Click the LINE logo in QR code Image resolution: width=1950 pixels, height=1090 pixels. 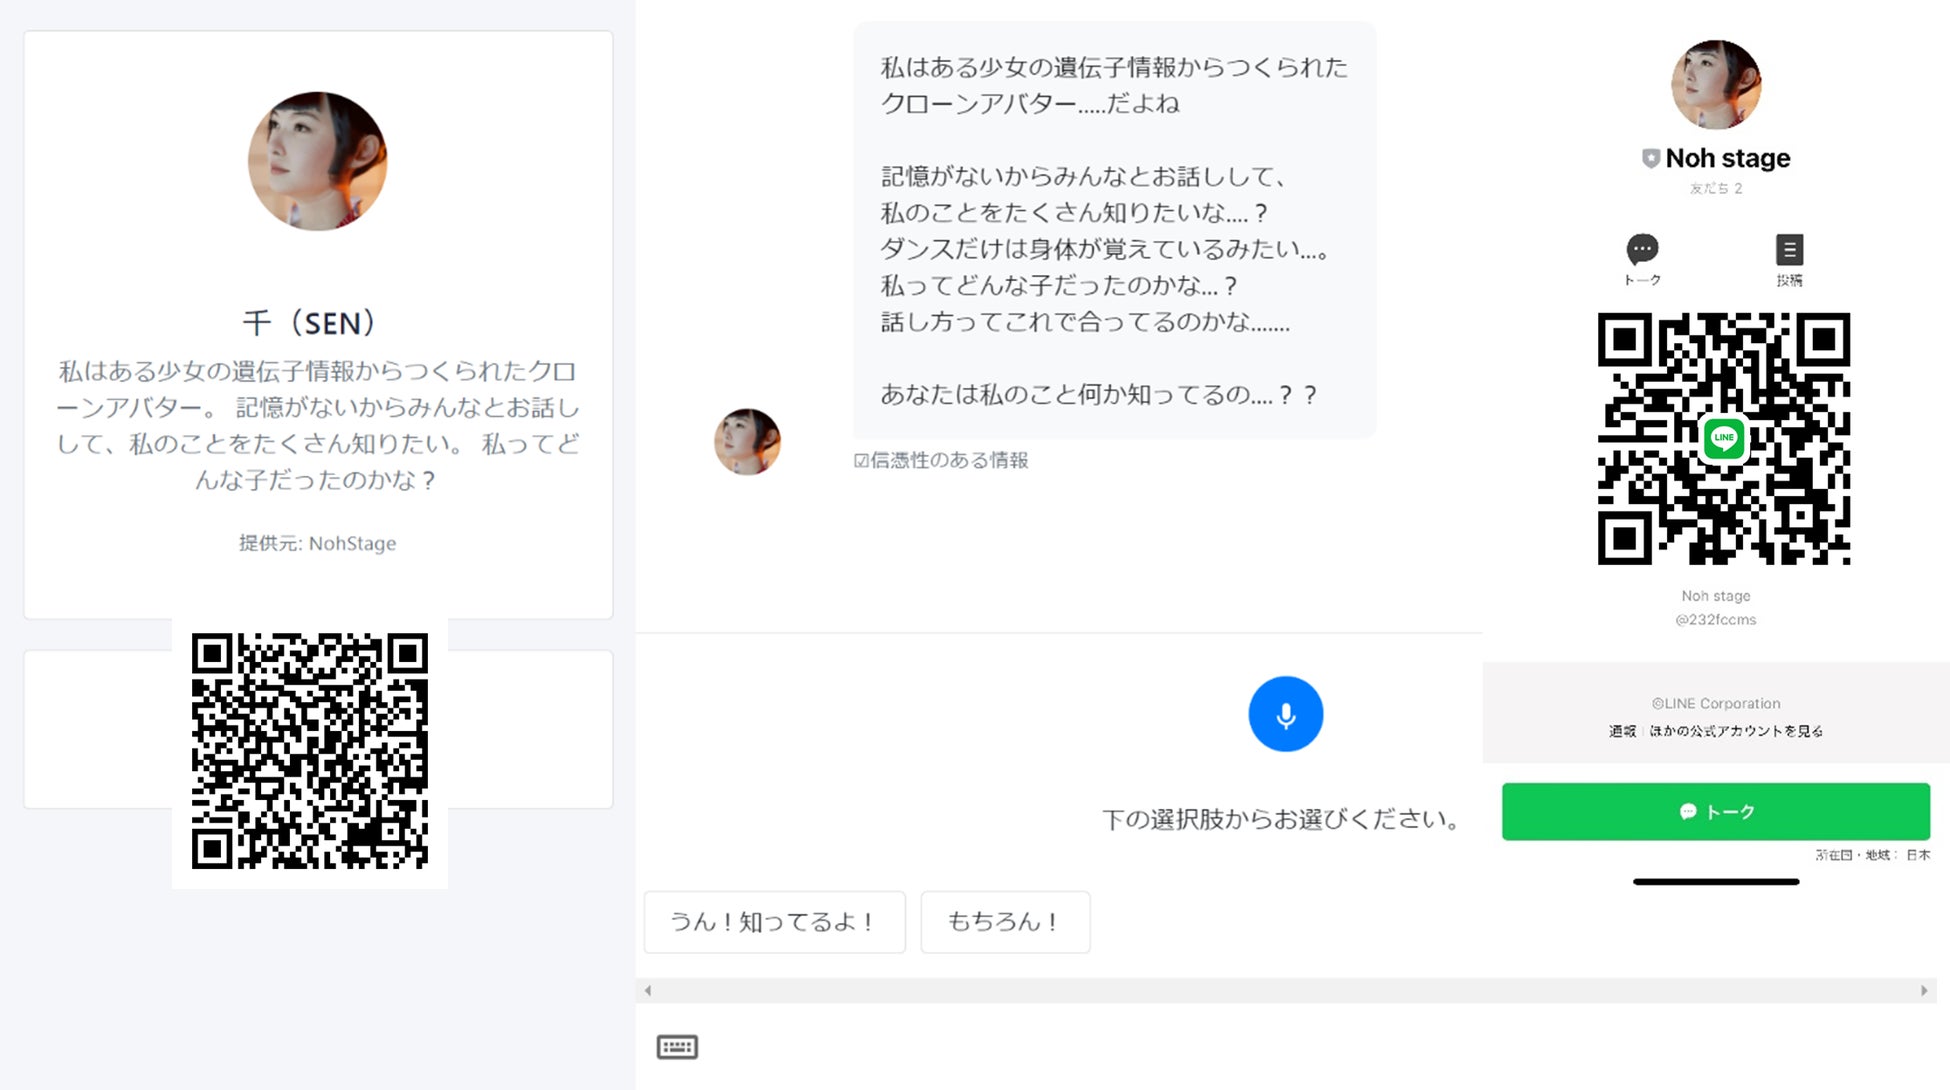(1724, 438)
